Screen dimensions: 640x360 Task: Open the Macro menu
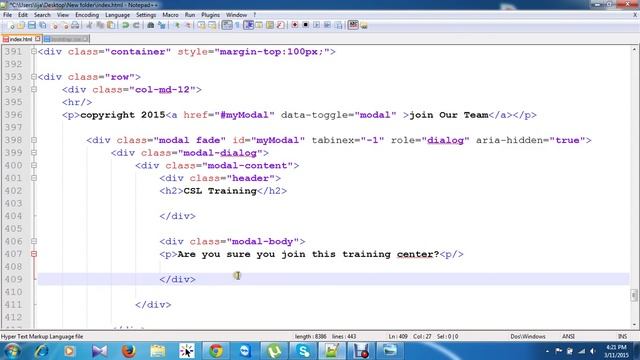tap(170, 15)
